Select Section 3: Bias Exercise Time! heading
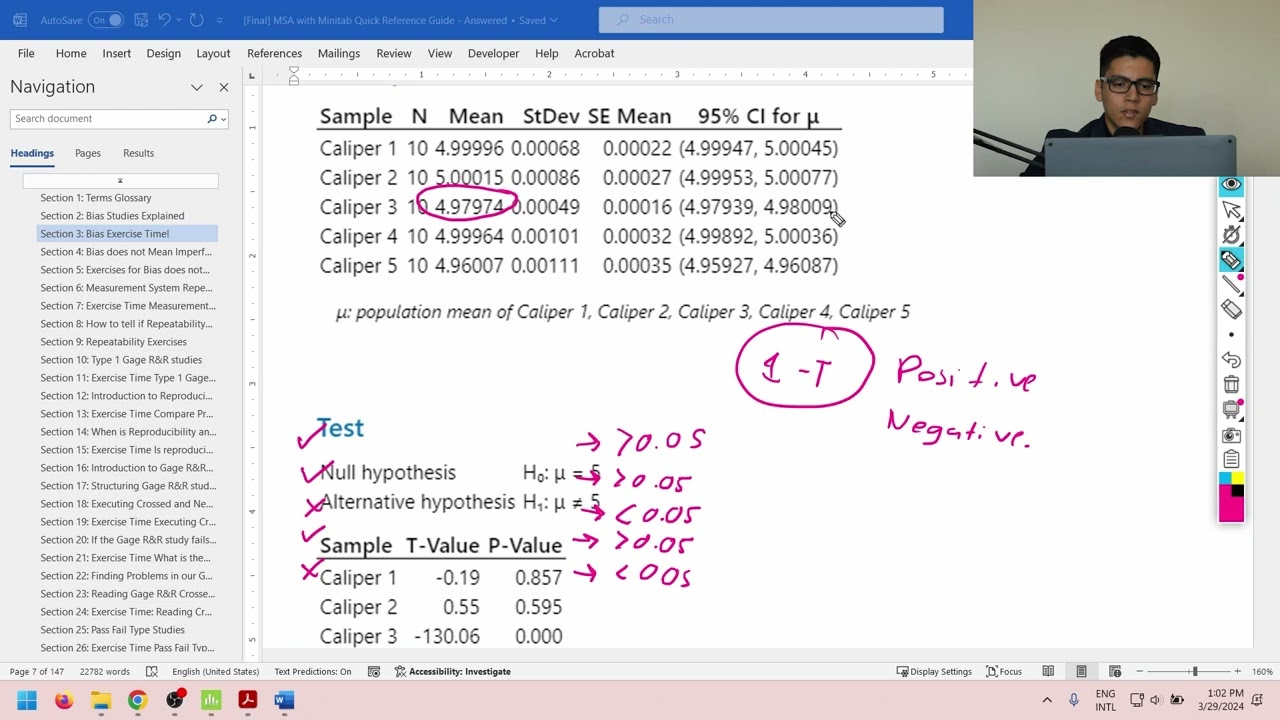 (127, 234)
